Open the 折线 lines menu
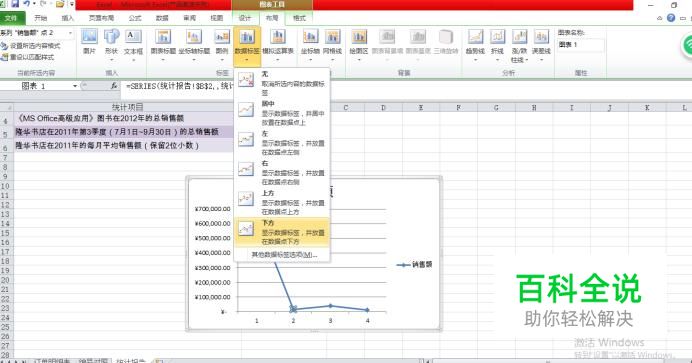This screenshot has height=363, width=692. click(x=497, y=44)
